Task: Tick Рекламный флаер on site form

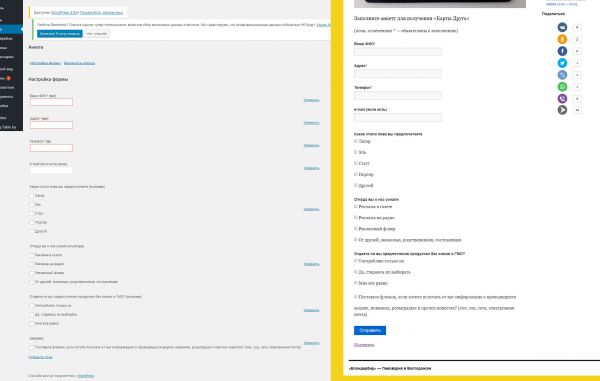Action: pos(356,229)
